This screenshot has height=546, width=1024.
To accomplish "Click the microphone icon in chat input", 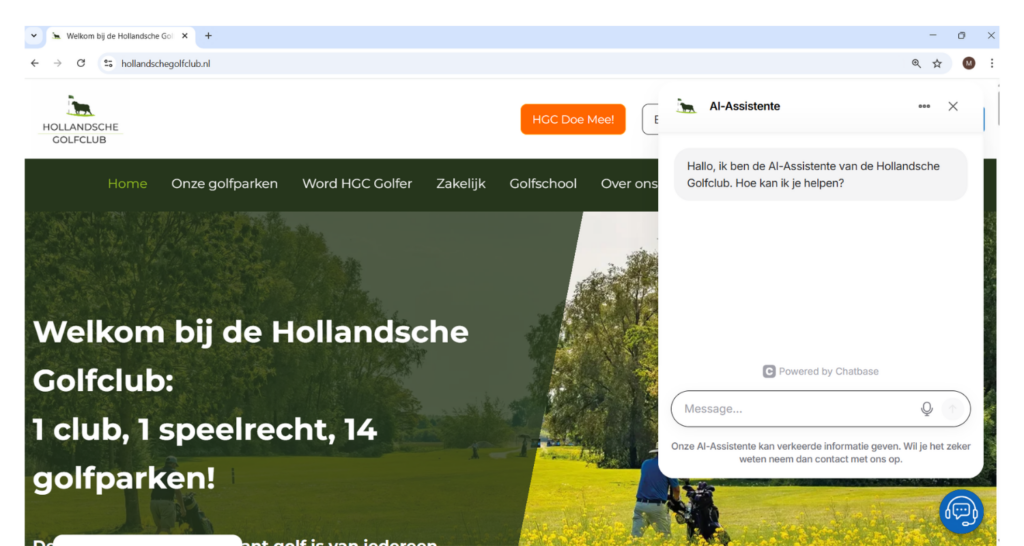I will point(926,409).
